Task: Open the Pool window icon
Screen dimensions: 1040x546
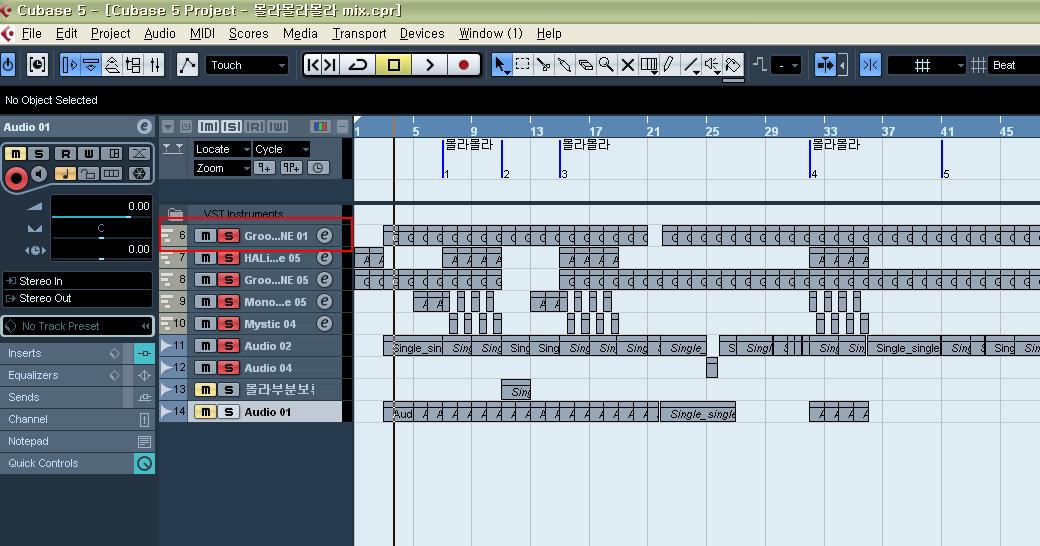Action: [133, 65]
